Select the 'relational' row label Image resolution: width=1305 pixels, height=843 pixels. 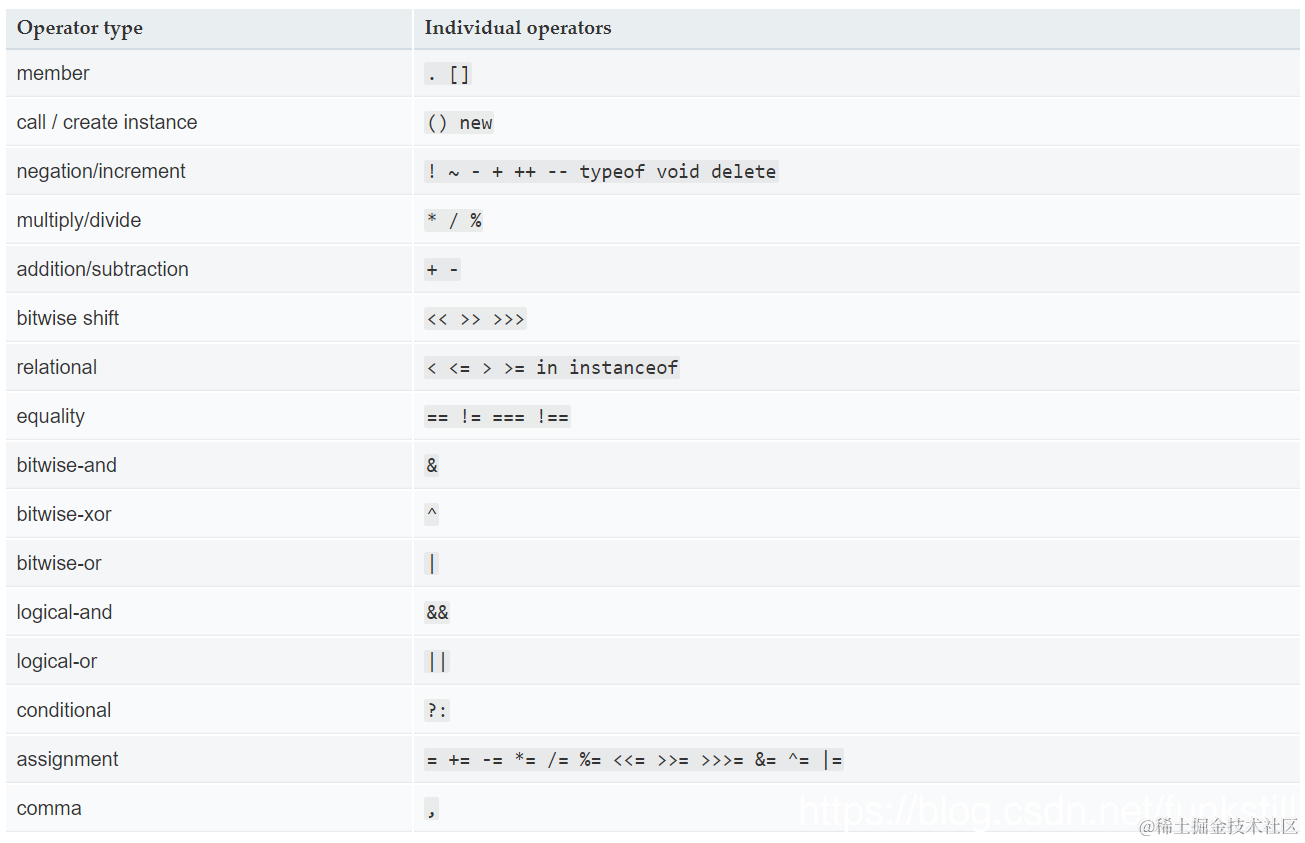pos(57,367)
